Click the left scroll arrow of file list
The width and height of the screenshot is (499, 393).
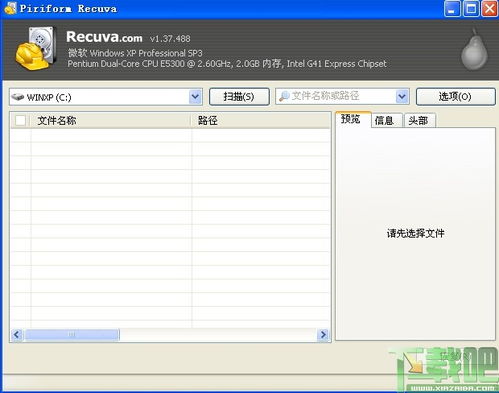[17, 335]
